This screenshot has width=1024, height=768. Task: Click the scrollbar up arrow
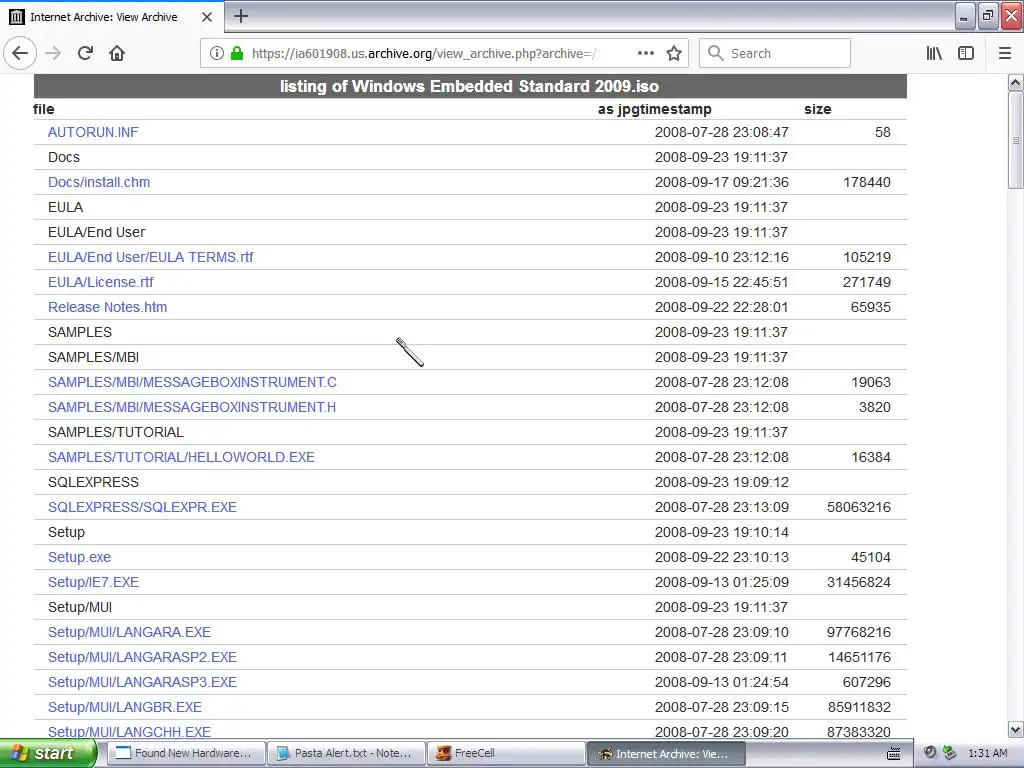point(1016,82)
